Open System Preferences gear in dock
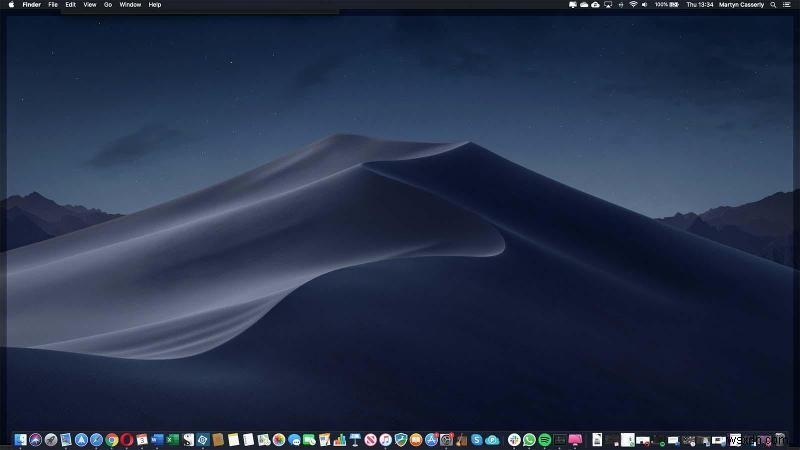The image size is (800, 450). click(446, 440)
